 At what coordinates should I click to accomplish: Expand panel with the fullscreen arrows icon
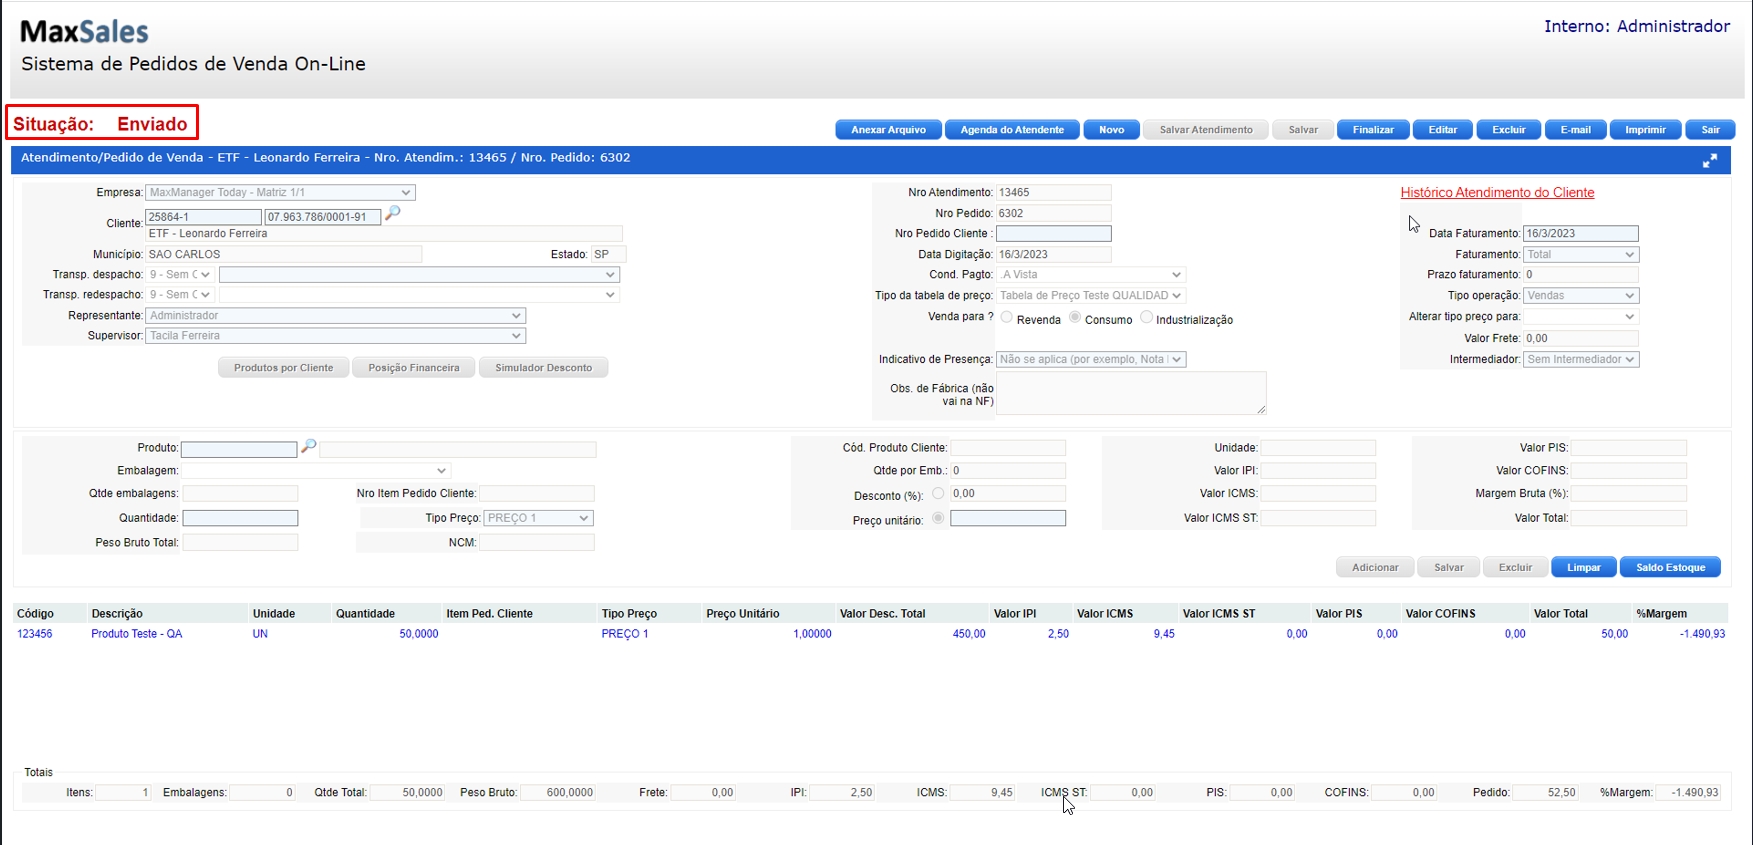tap(1710, 160)
